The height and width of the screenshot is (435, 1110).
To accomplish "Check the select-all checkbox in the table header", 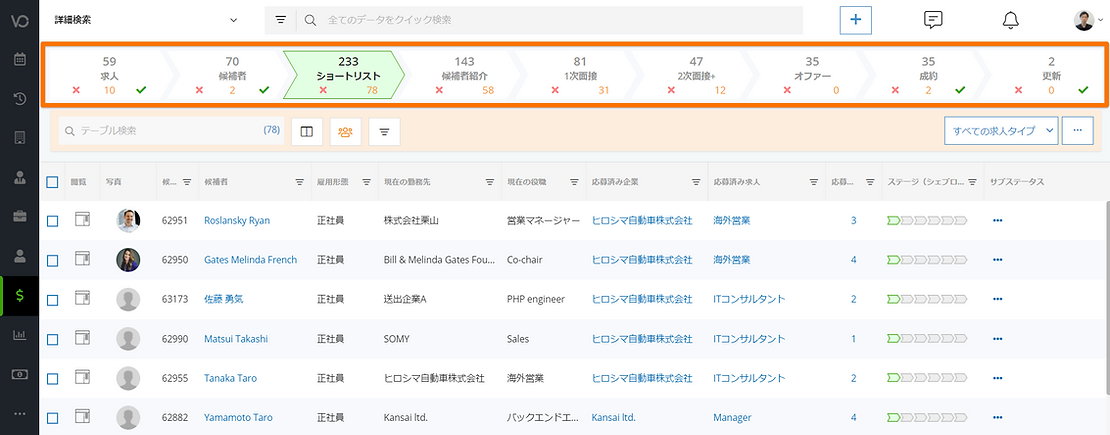I will click(x=52, y=182).
